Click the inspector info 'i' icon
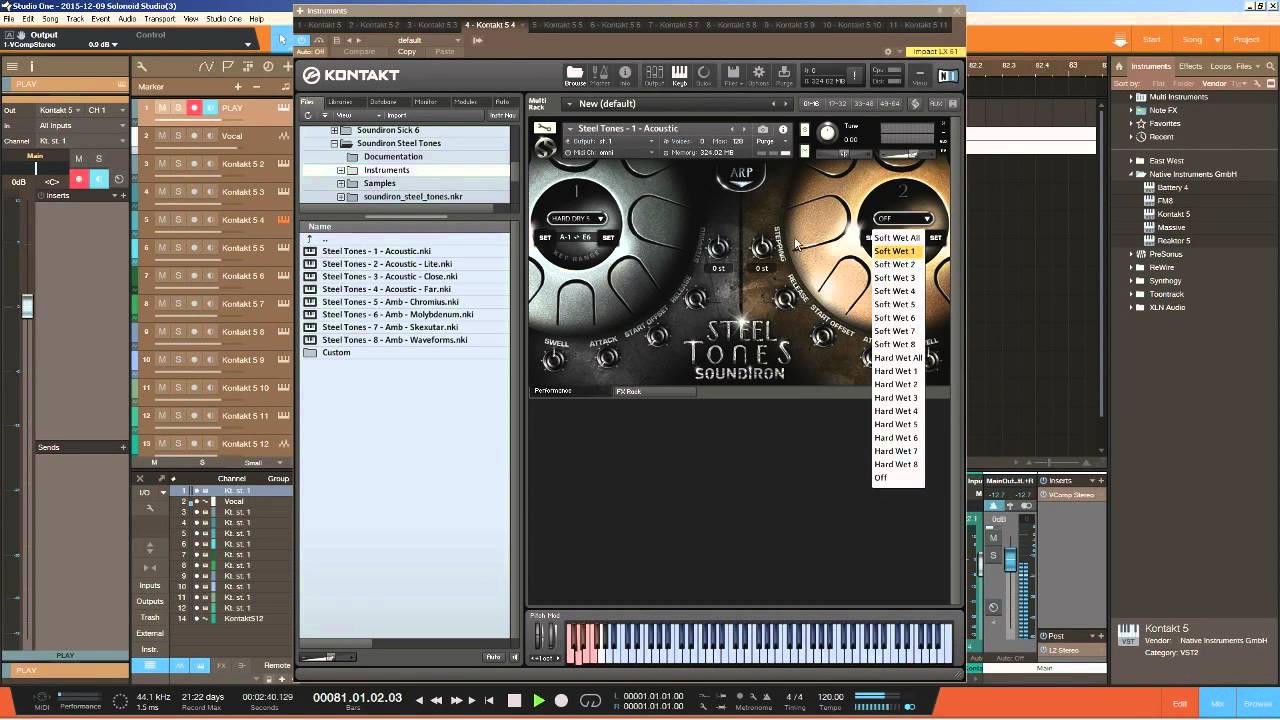 point(32,66)
